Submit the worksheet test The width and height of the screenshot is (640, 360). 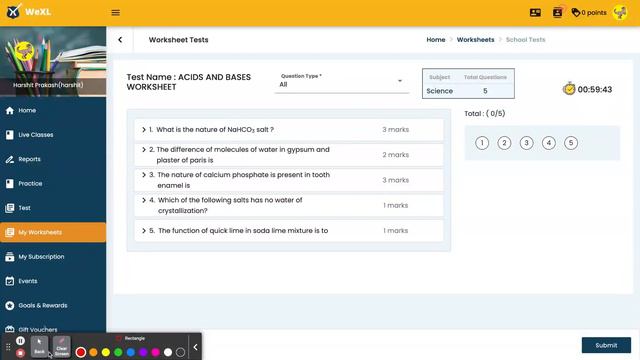[x=606, y=345]
